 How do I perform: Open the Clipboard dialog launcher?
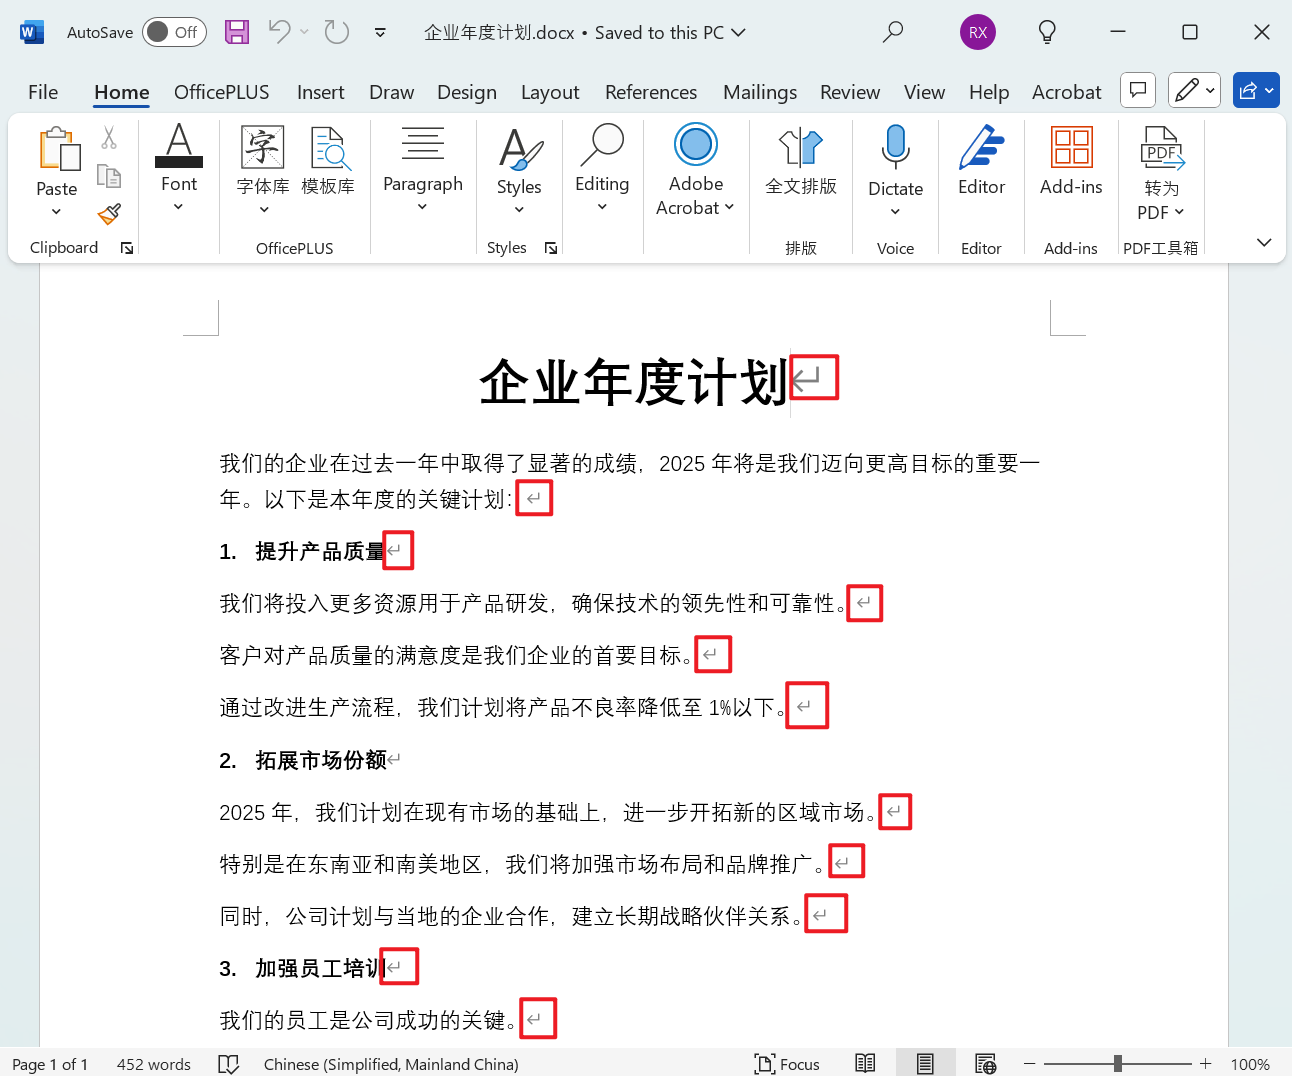pyautogui.click(x=126, y=247)
